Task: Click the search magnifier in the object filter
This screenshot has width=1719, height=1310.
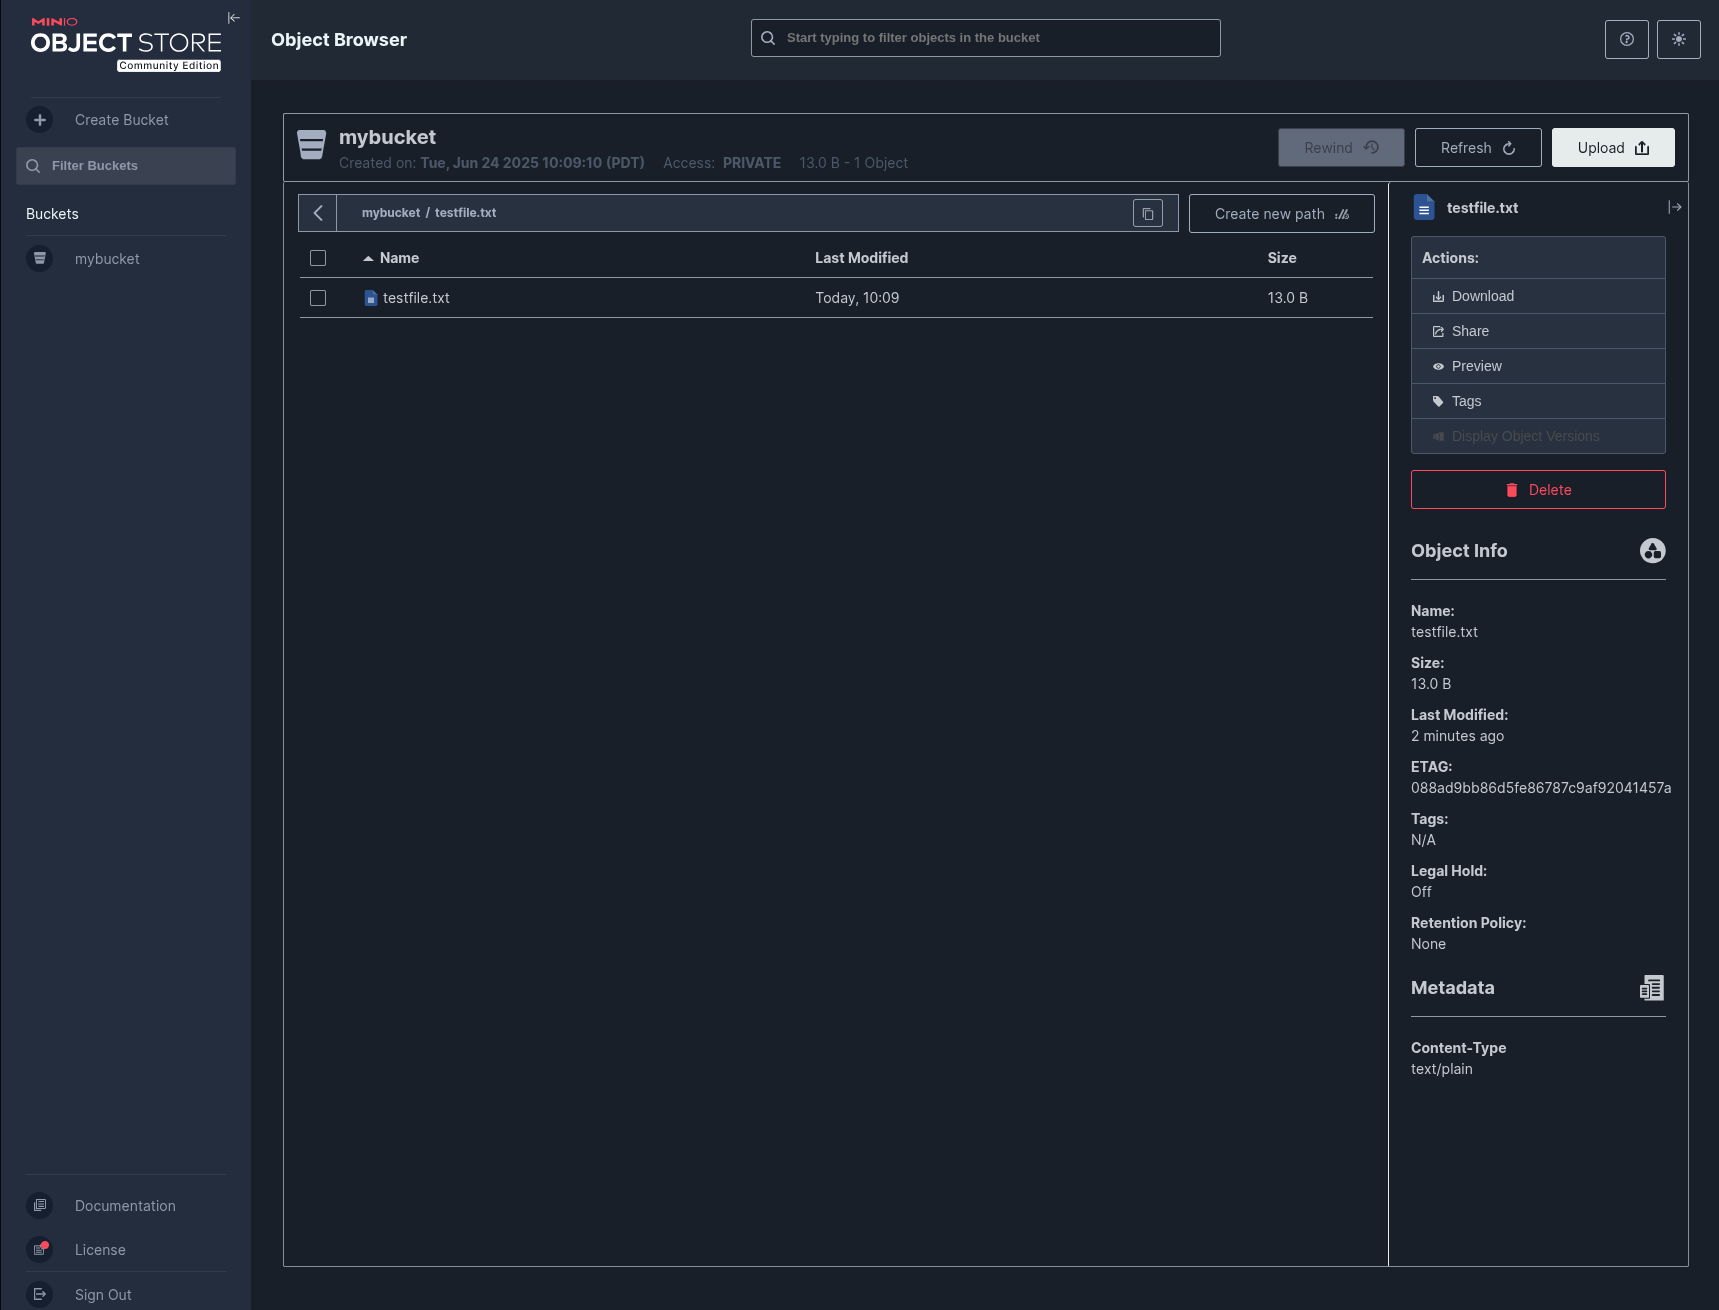Action: click(768, 38)
